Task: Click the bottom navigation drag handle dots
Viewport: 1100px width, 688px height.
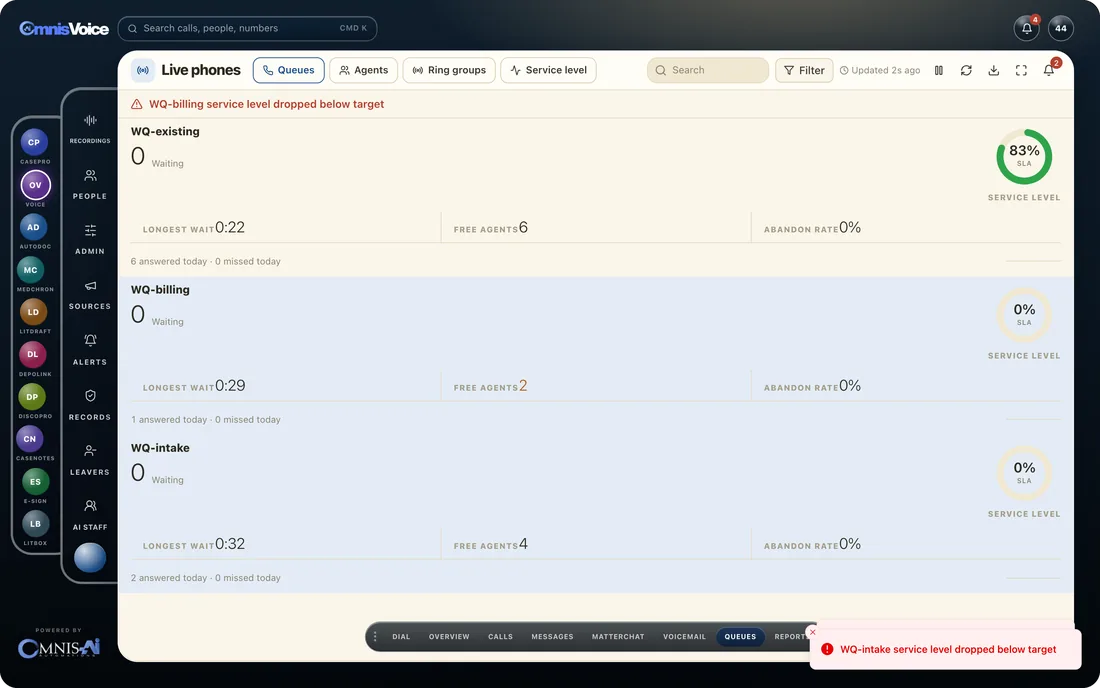Action: [x=375, y=637]
